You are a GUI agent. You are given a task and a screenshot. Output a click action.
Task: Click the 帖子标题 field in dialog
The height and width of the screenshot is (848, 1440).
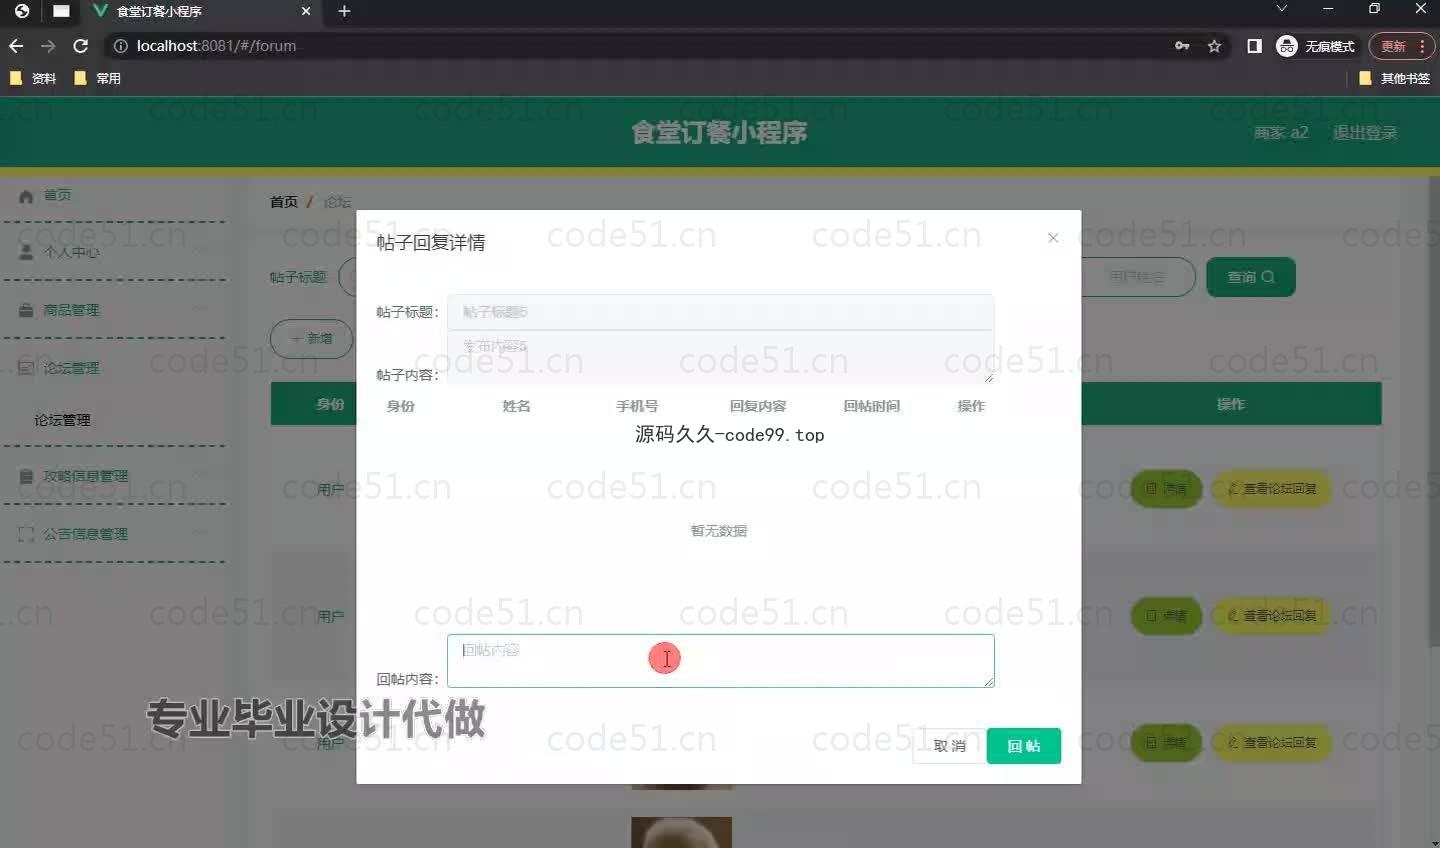[x=720, y=312]
